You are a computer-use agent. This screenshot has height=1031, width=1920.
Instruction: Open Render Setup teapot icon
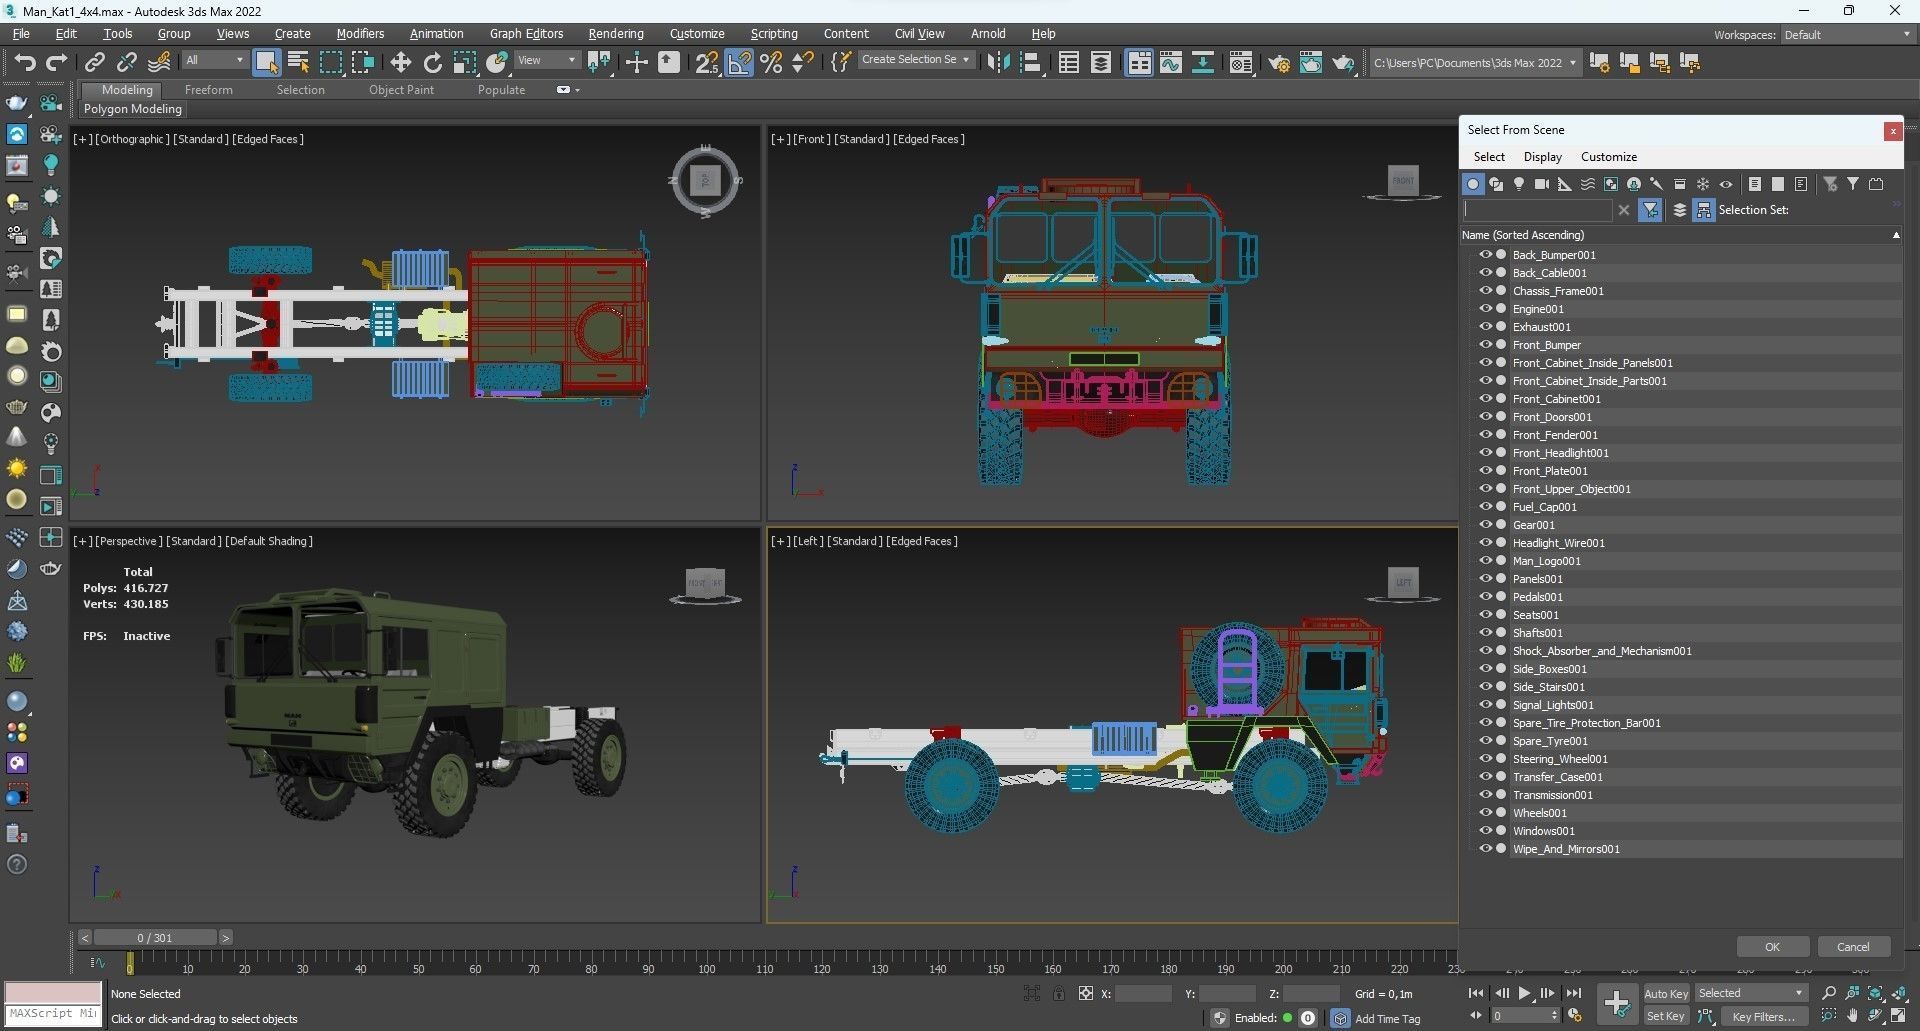(x=1279, y=62)
